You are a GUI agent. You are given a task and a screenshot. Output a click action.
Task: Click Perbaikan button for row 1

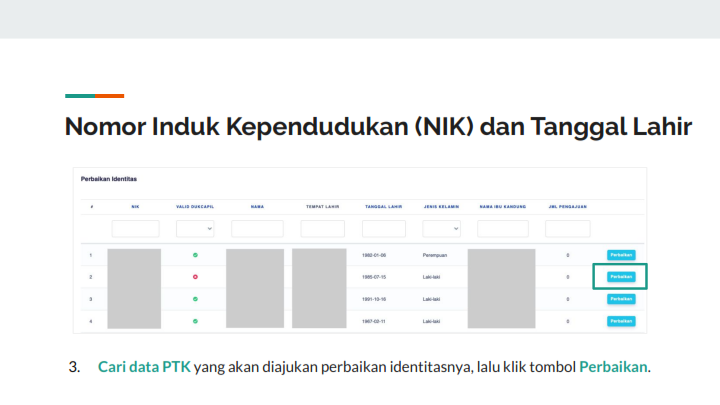pos(621,255)
